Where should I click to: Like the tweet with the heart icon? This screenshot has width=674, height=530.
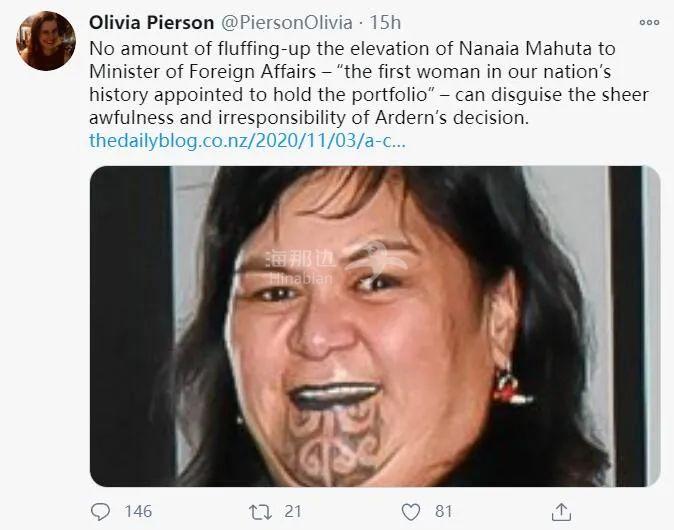point(410,511)
